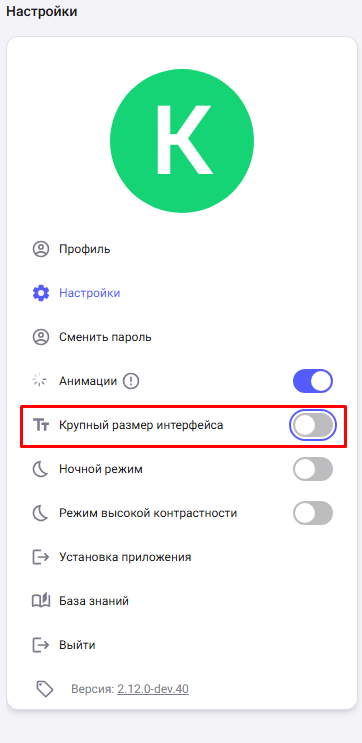362x743 pixels.
Task: Click the purple settings gear icon
Action: 41,293
